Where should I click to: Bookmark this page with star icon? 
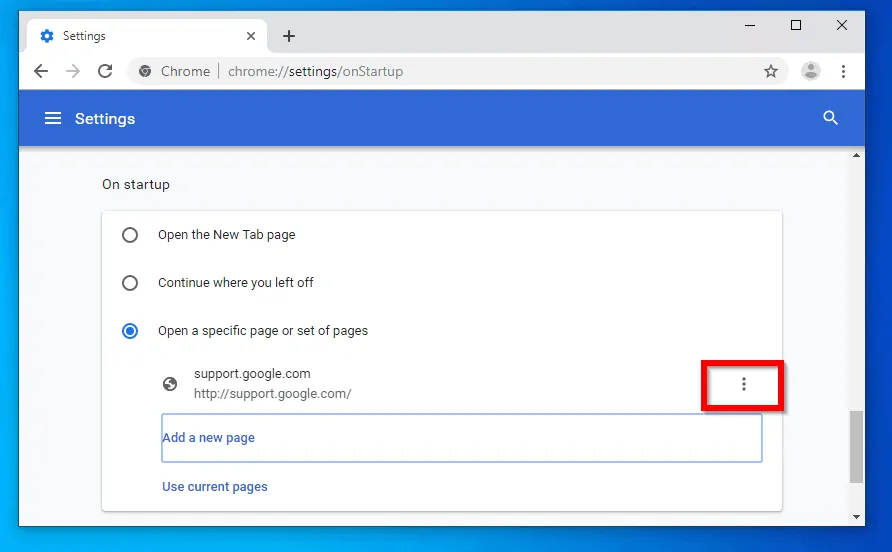[x=771, y=71]
